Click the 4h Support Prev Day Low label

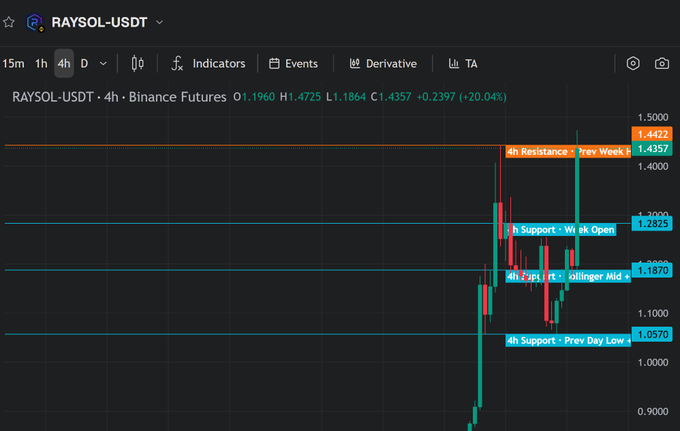pos(568,341)
